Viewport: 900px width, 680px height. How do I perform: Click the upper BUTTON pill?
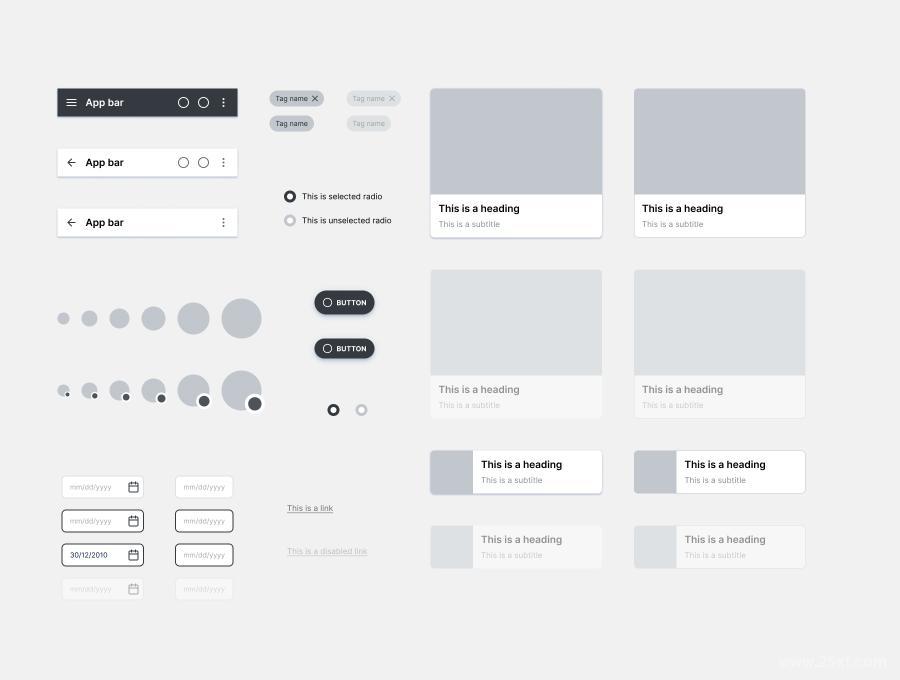point(344,303)
